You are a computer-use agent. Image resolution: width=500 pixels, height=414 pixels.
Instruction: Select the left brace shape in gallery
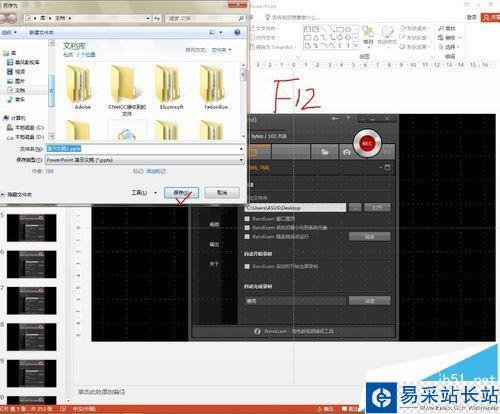tap(340, 46)
